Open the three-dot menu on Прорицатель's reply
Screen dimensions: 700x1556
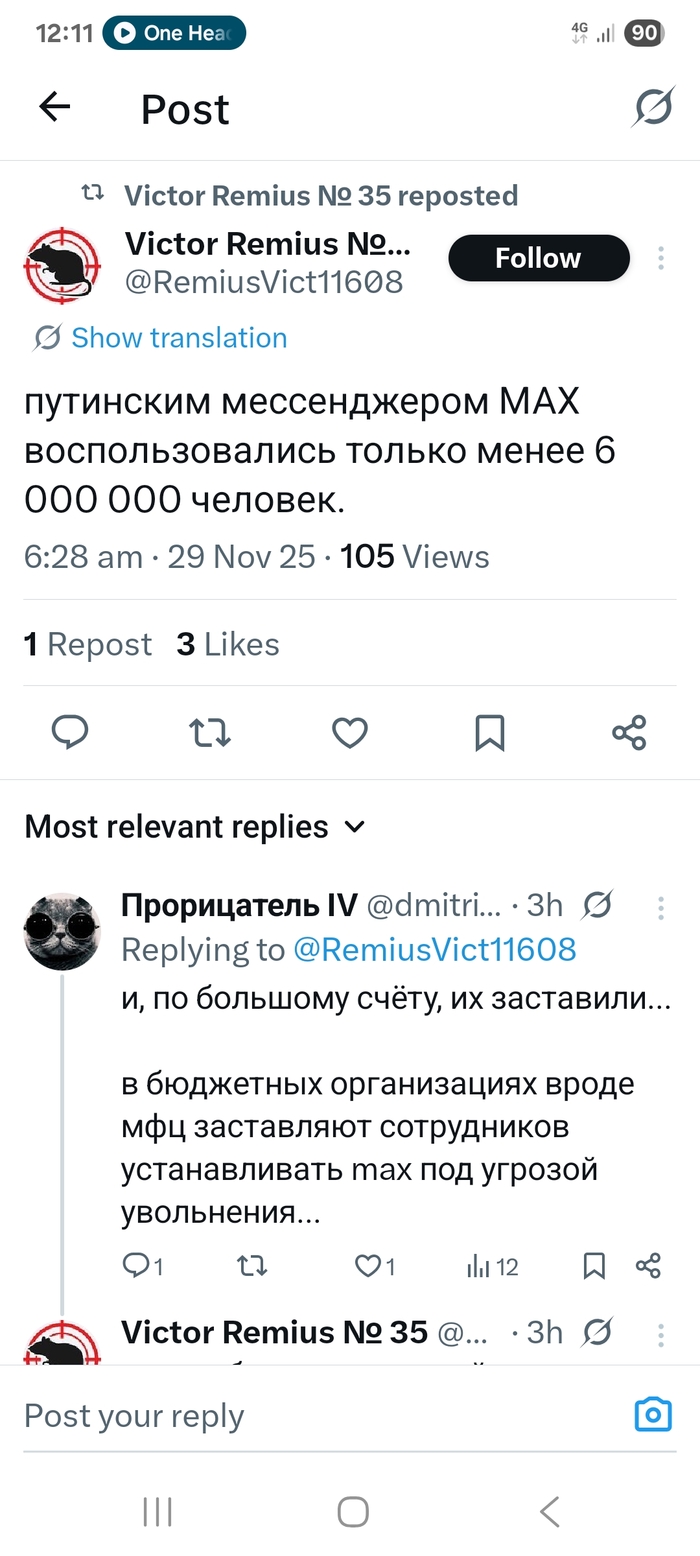660,908
